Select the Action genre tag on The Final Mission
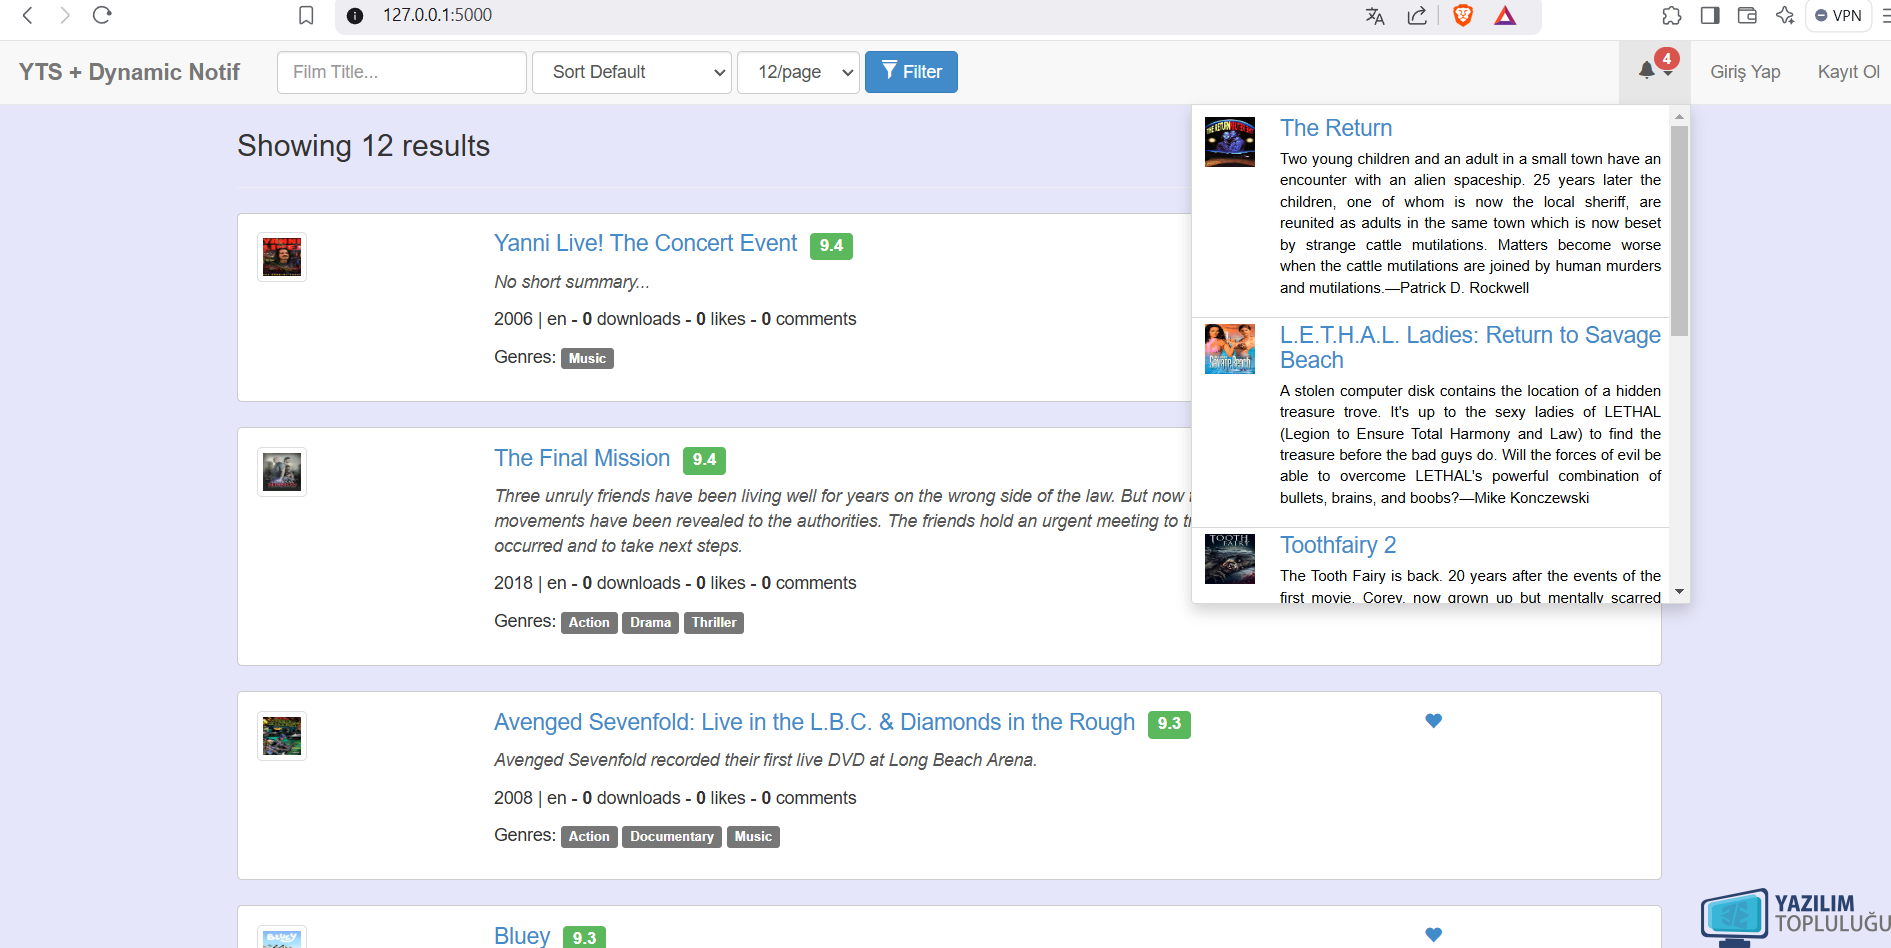Image resolution: width=1891 pixels, height=948 pixels. point(589,622)
